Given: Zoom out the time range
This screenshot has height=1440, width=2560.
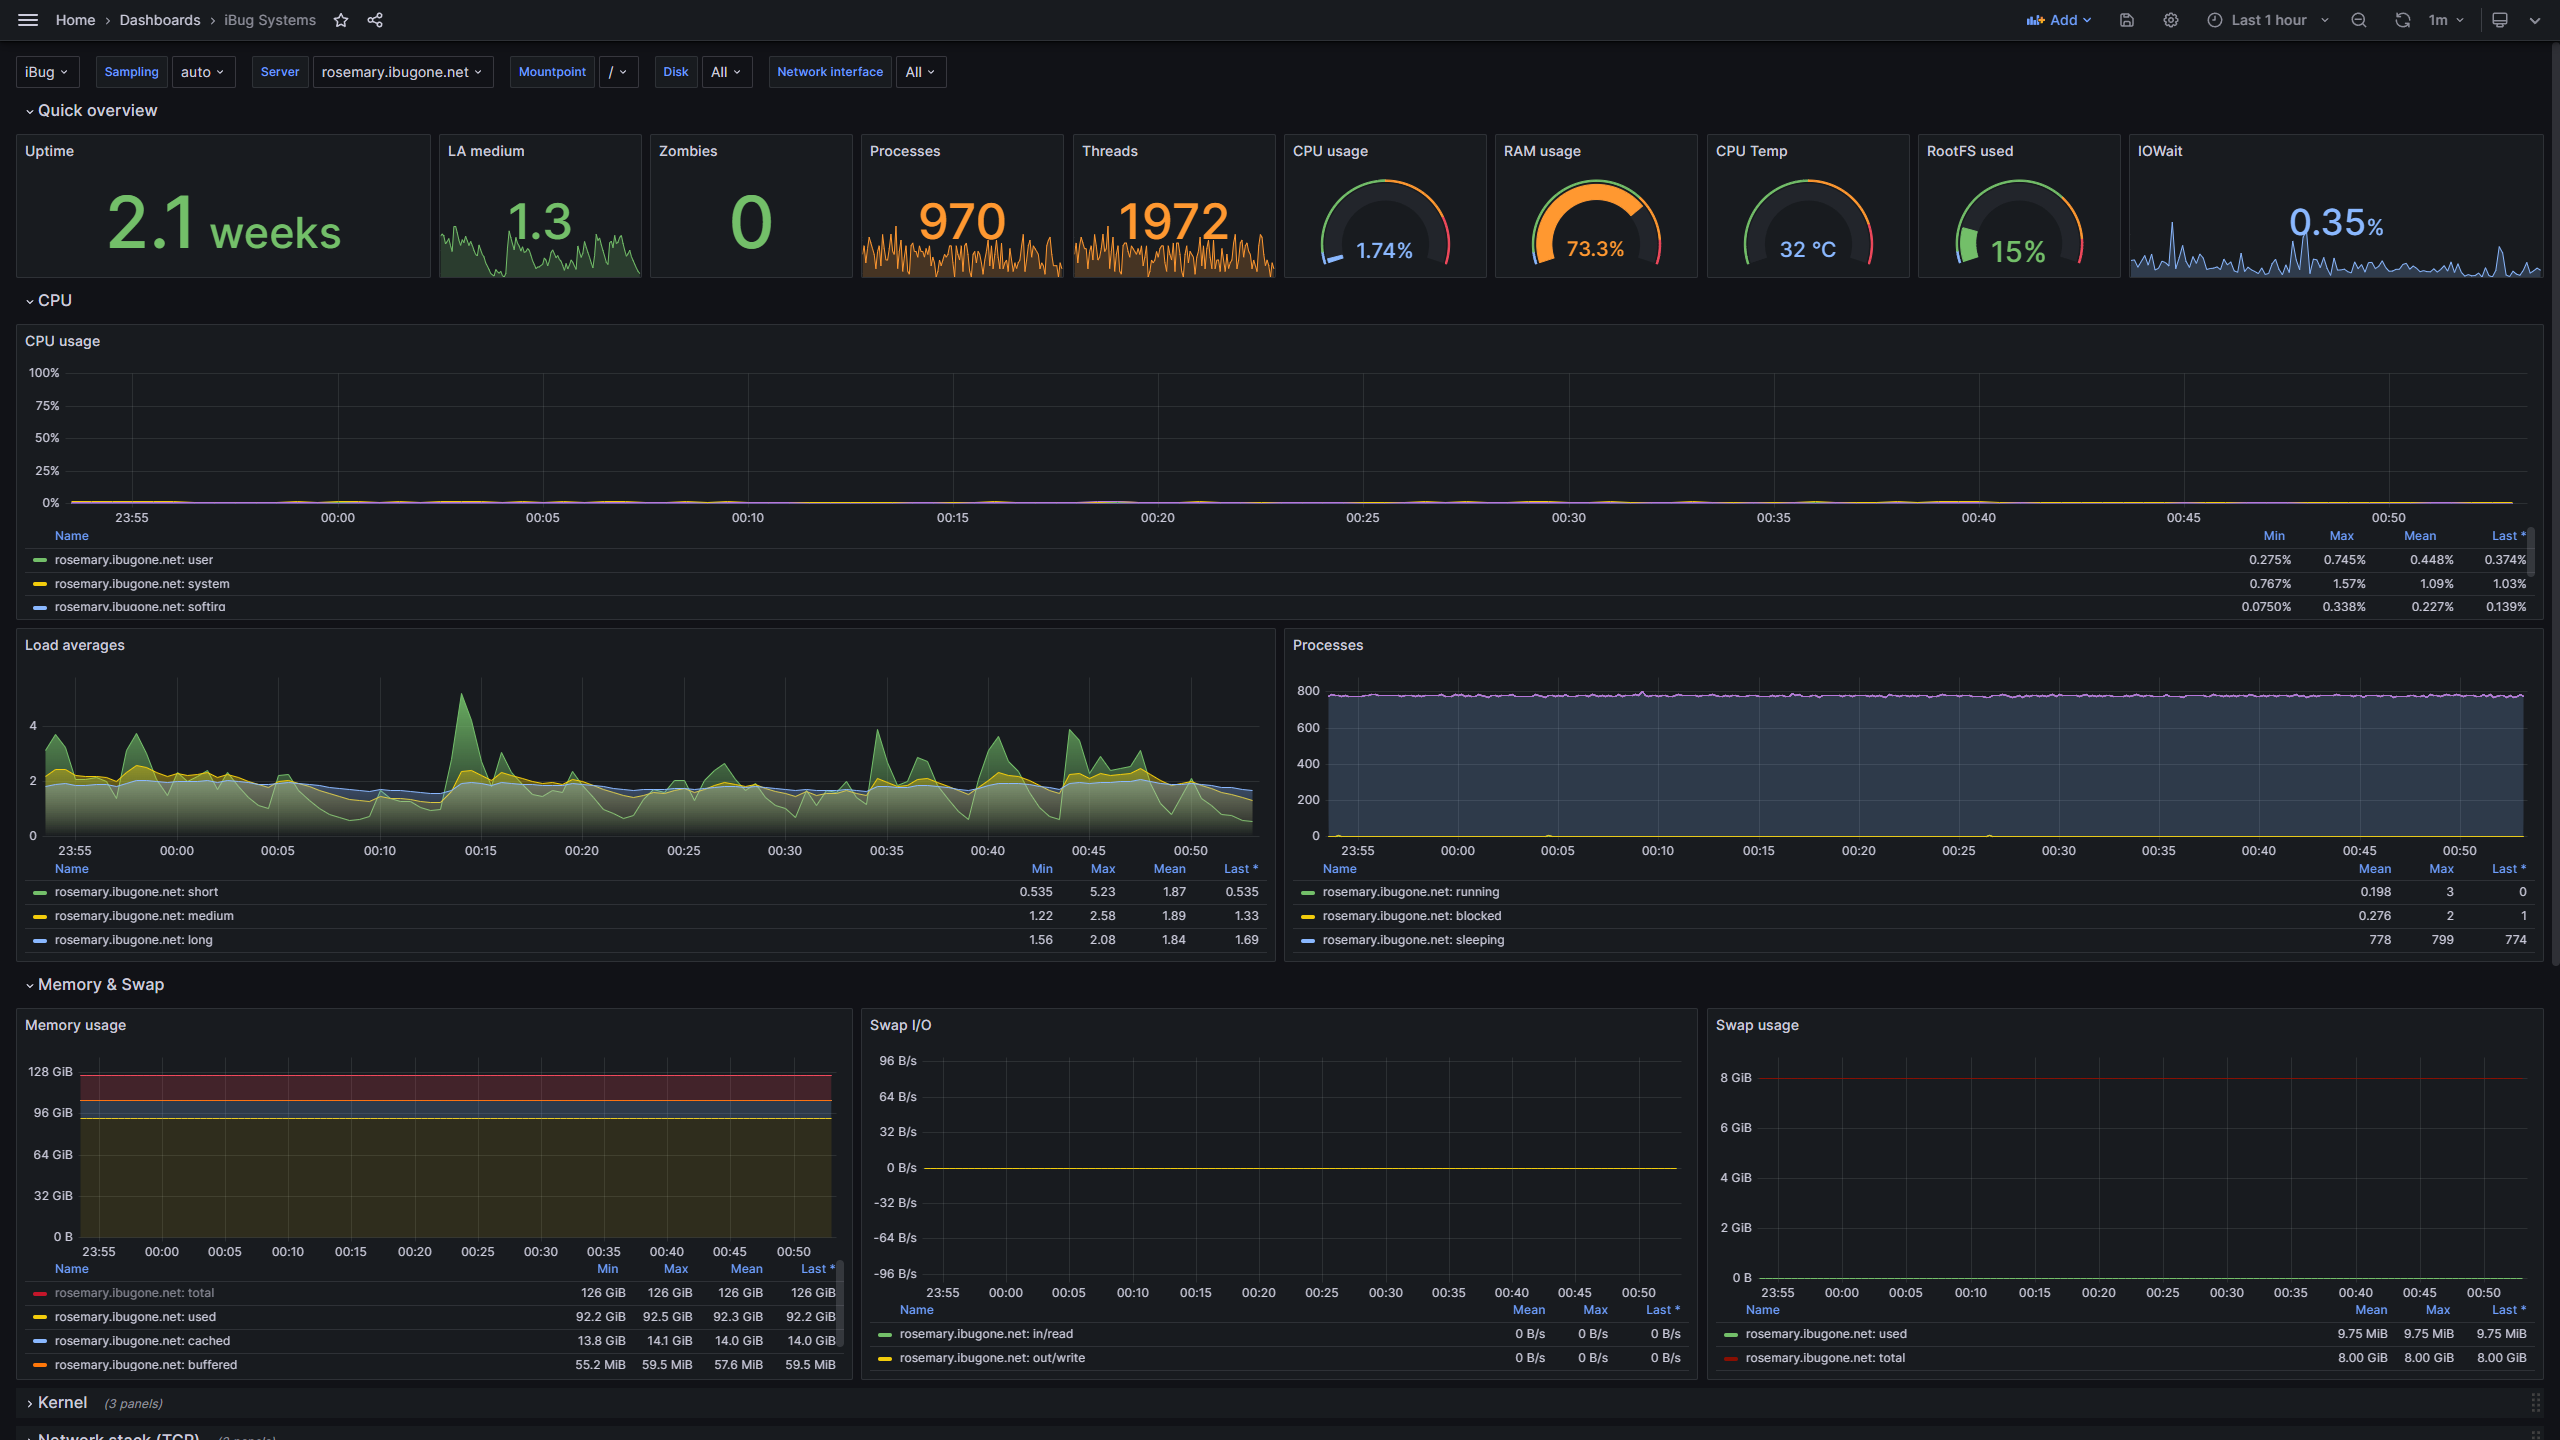Looking at the screenshot, I should pyautogui.click(x=2359, y=20).
